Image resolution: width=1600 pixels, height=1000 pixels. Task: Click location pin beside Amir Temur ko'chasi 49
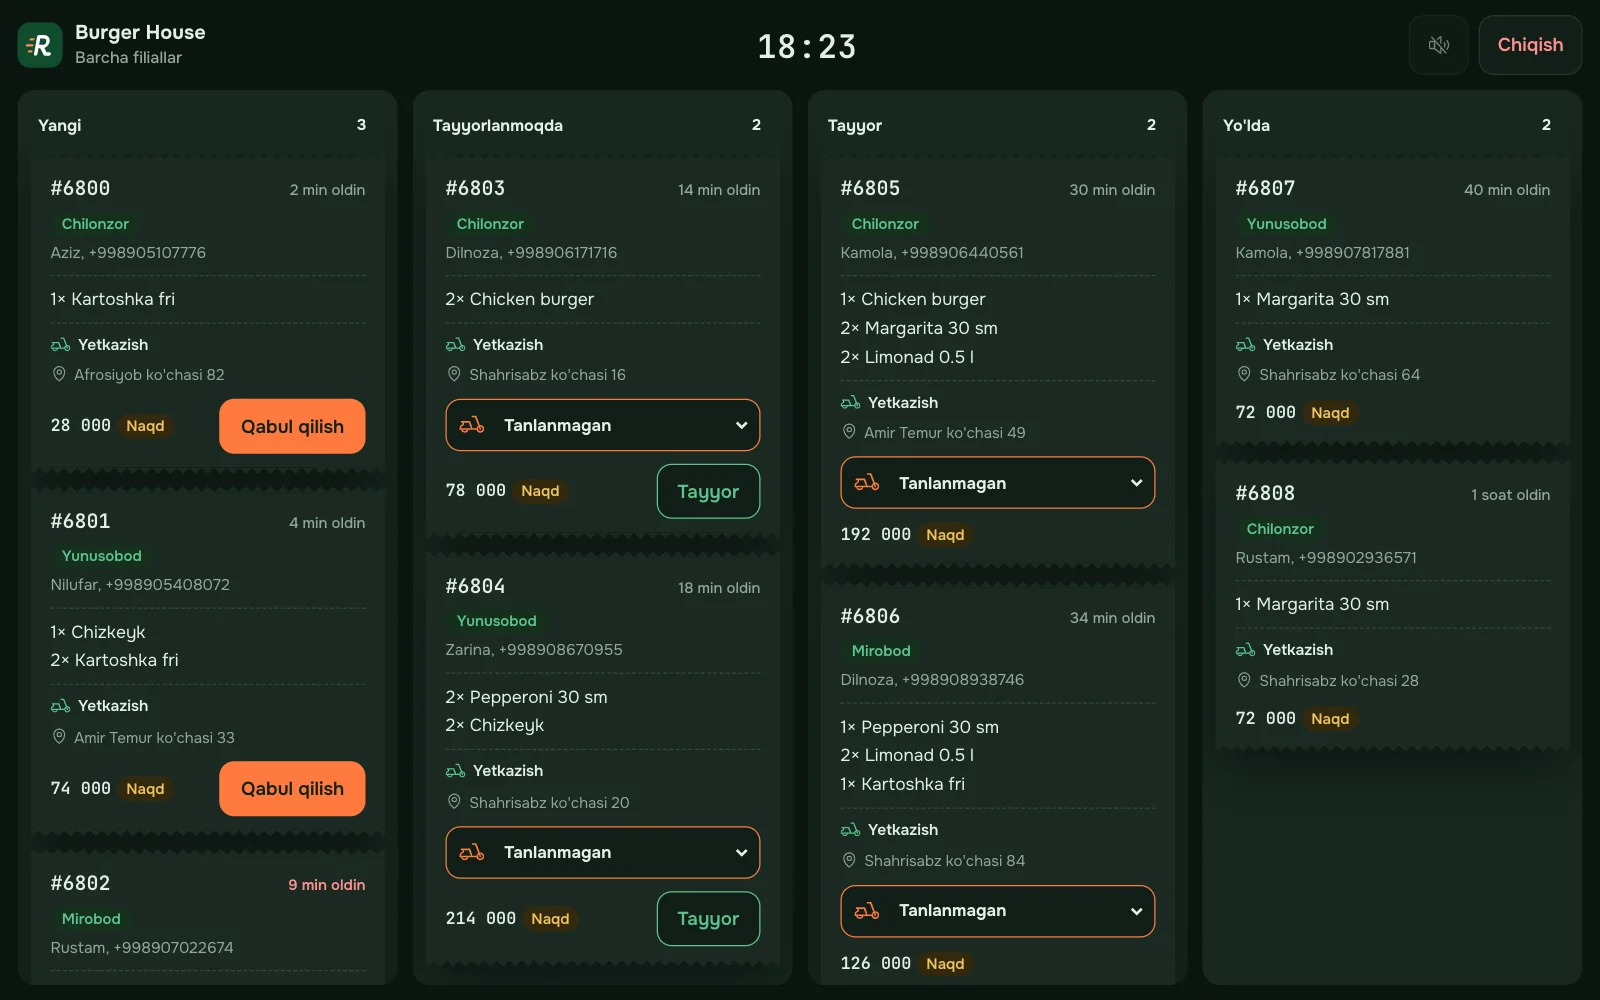[849, 432]
